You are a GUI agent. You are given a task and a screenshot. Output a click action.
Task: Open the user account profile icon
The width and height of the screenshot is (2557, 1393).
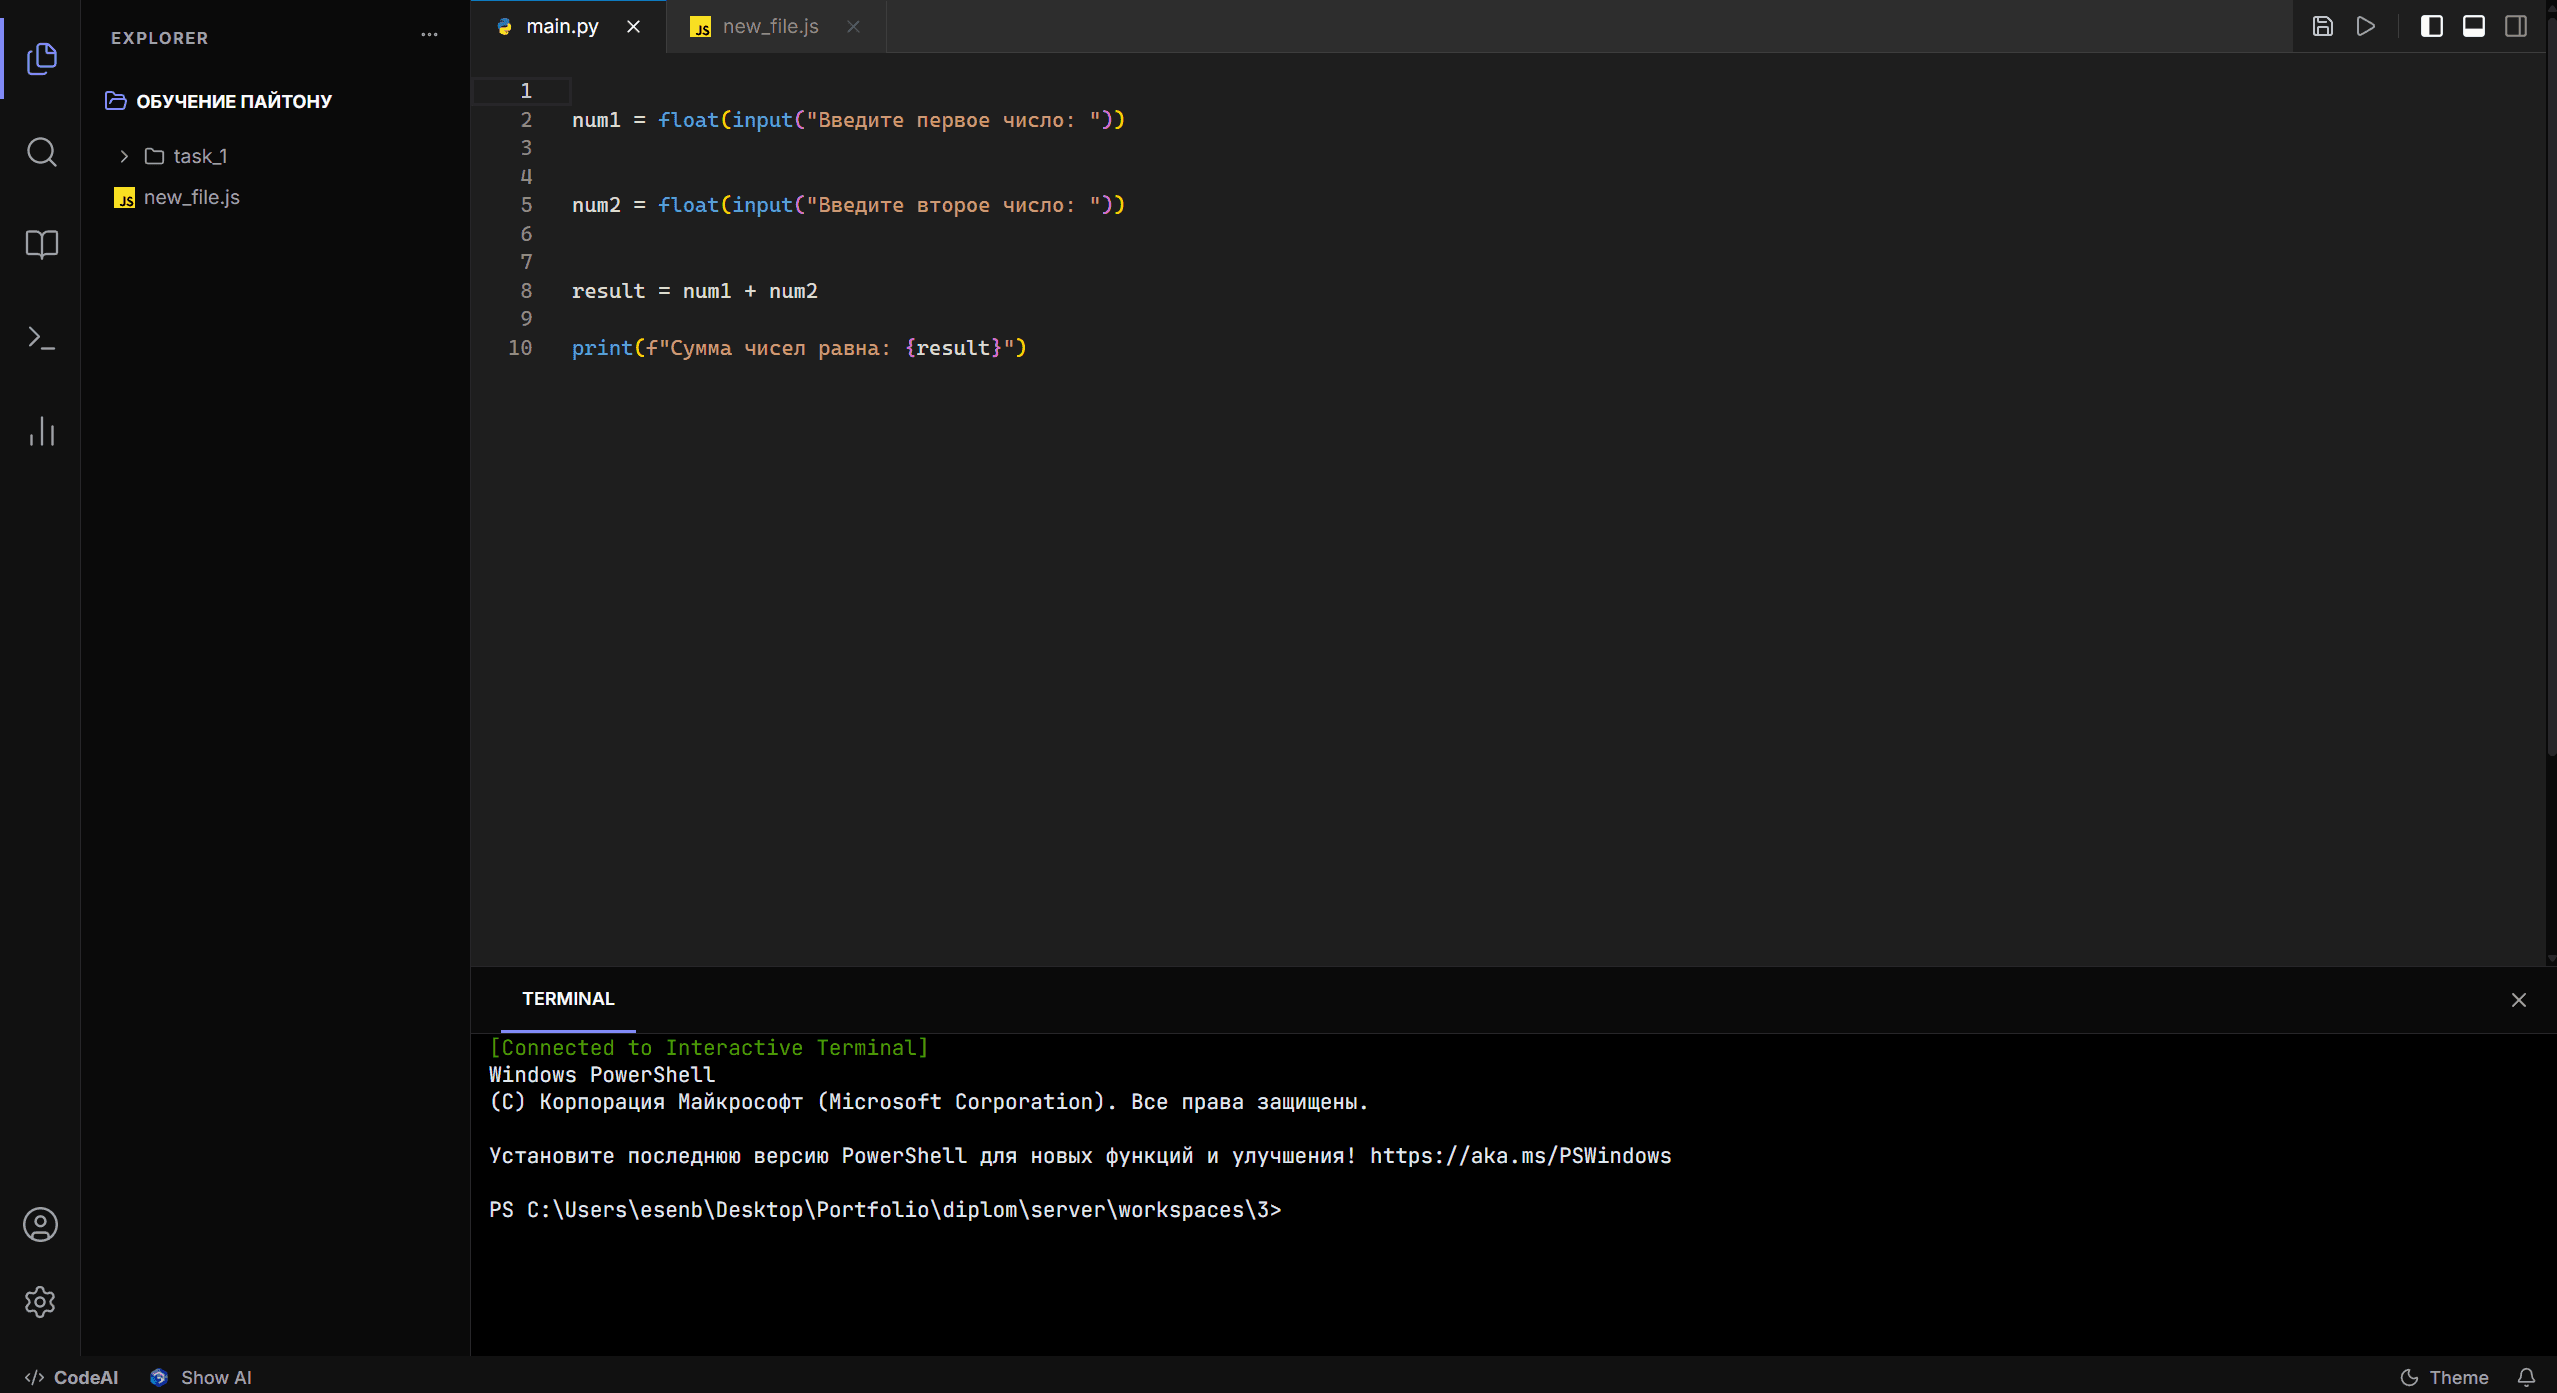(40, 1224)
